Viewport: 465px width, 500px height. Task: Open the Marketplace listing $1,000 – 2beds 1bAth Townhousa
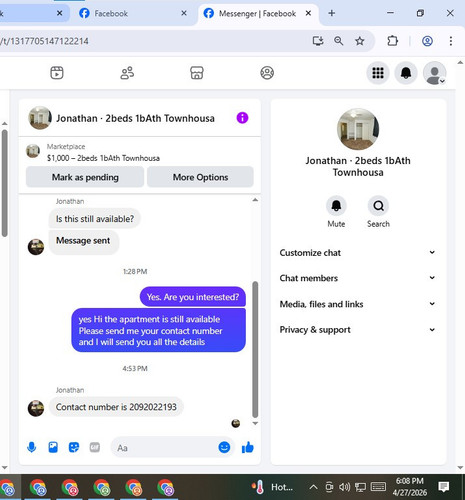point(103,158)
